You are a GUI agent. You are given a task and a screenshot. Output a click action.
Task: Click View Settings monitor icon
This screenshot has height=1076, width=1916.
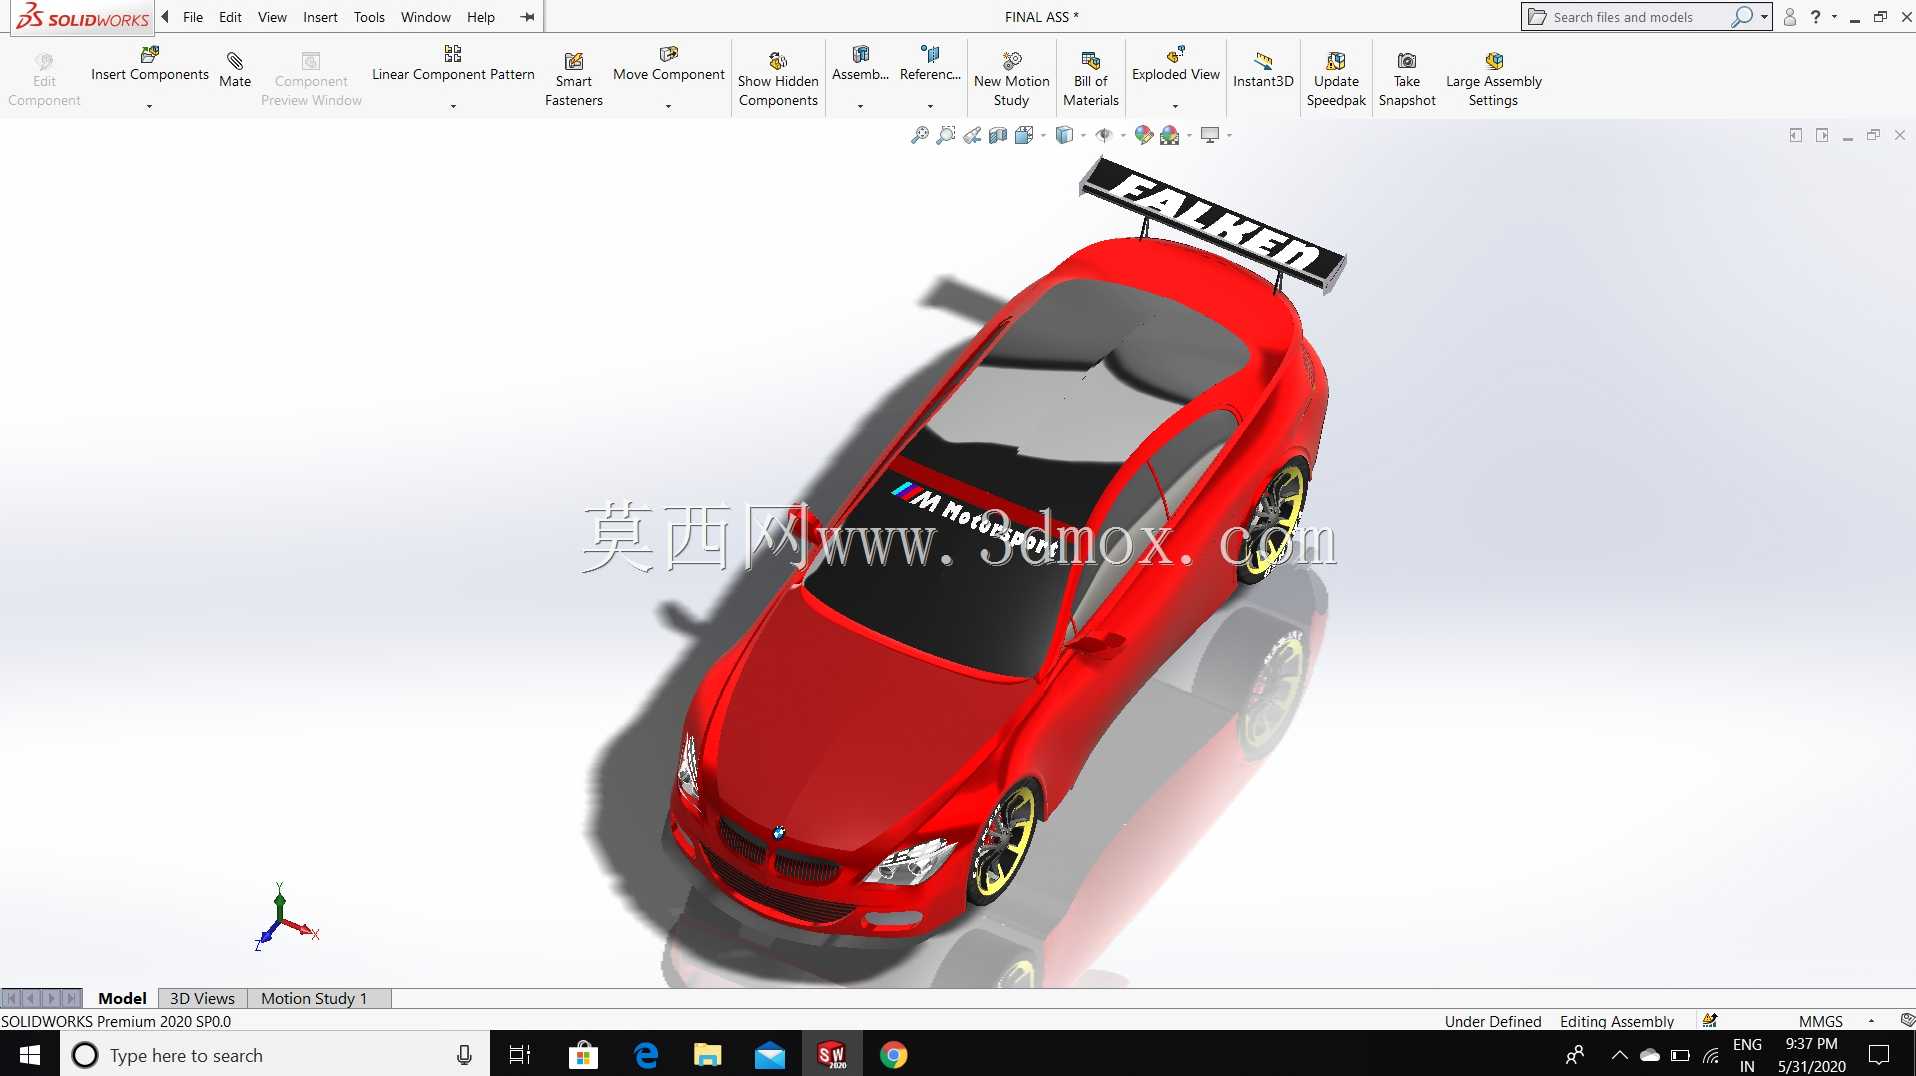pyautogui.click(x=1210, y=135)
